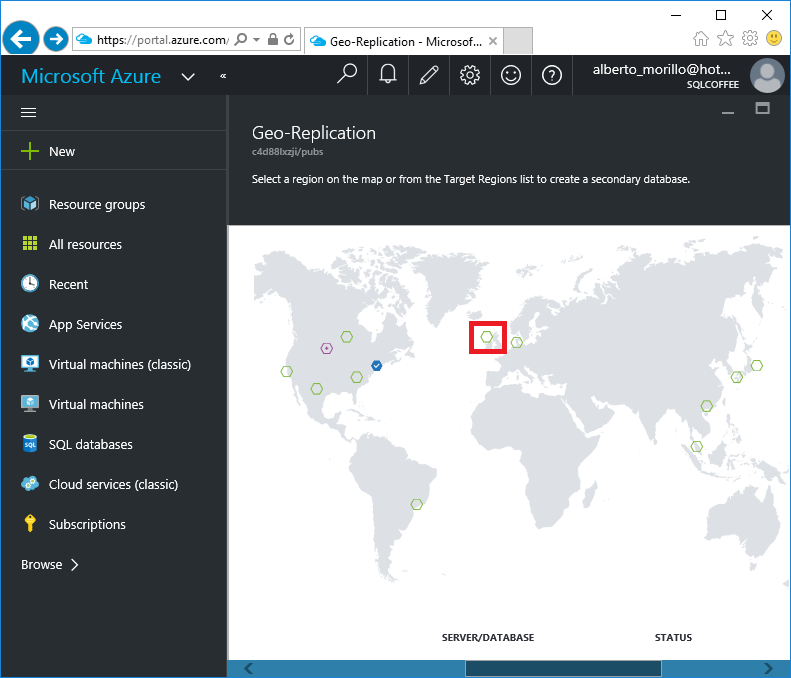Screen dimensions: 791x678
Task: Click New in the sidebar
Action: coord(113,151)
